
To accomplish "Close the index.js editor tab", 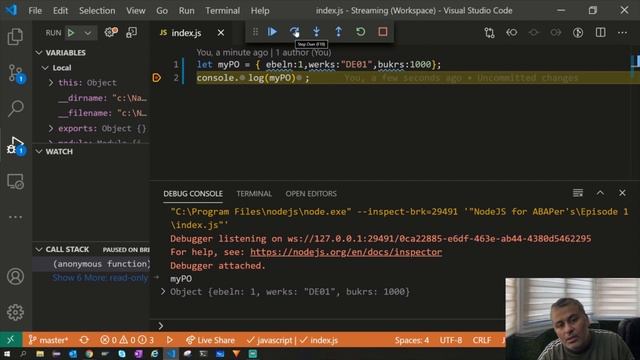I will click(221, 33).
